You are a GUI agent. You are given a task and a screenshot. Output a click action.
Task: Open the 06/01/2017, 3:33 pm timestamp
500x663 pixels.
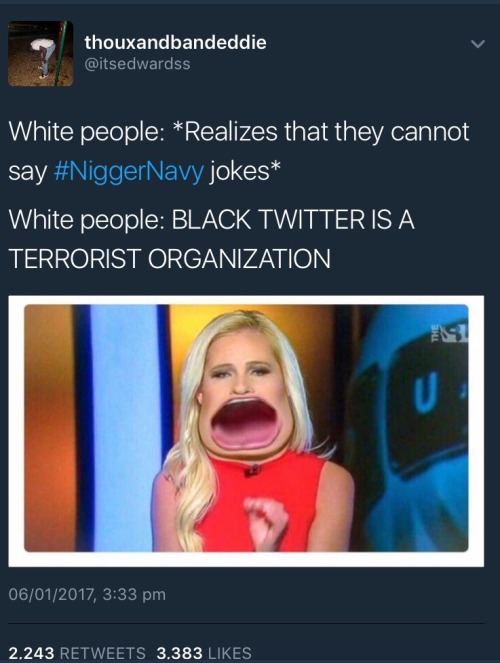point(87,595)
